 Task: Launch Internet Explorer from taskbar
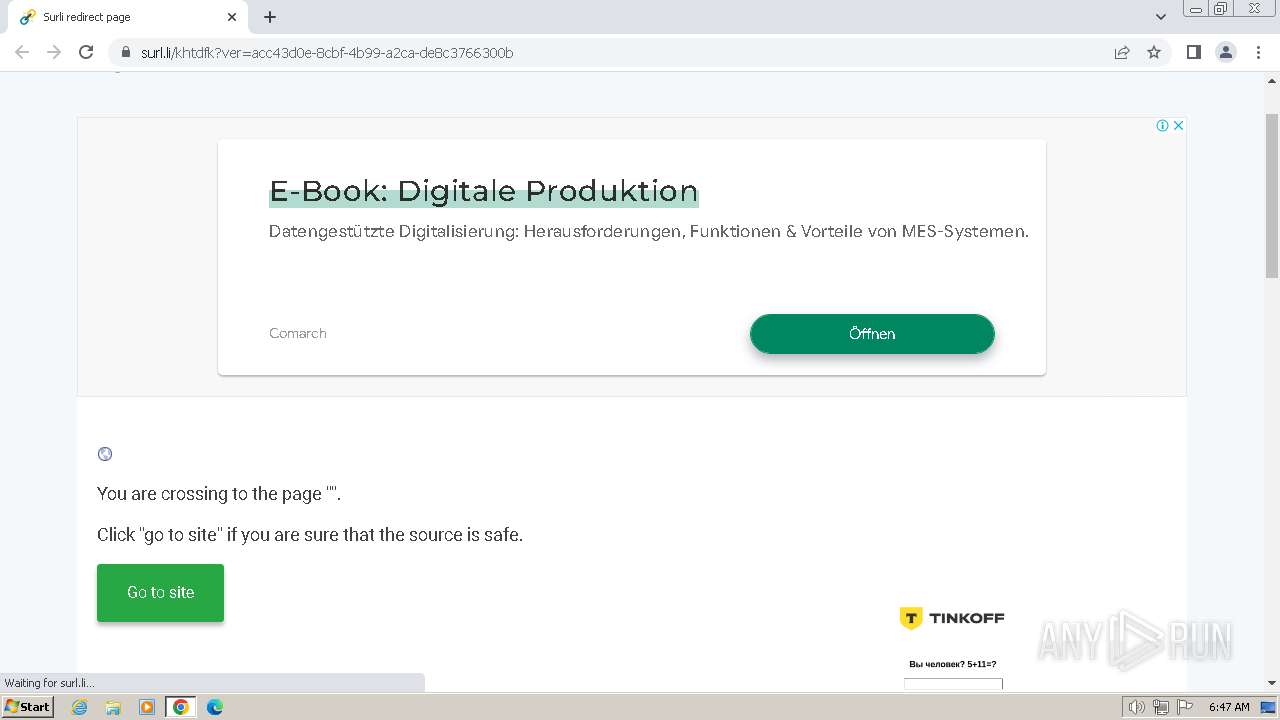80,707
